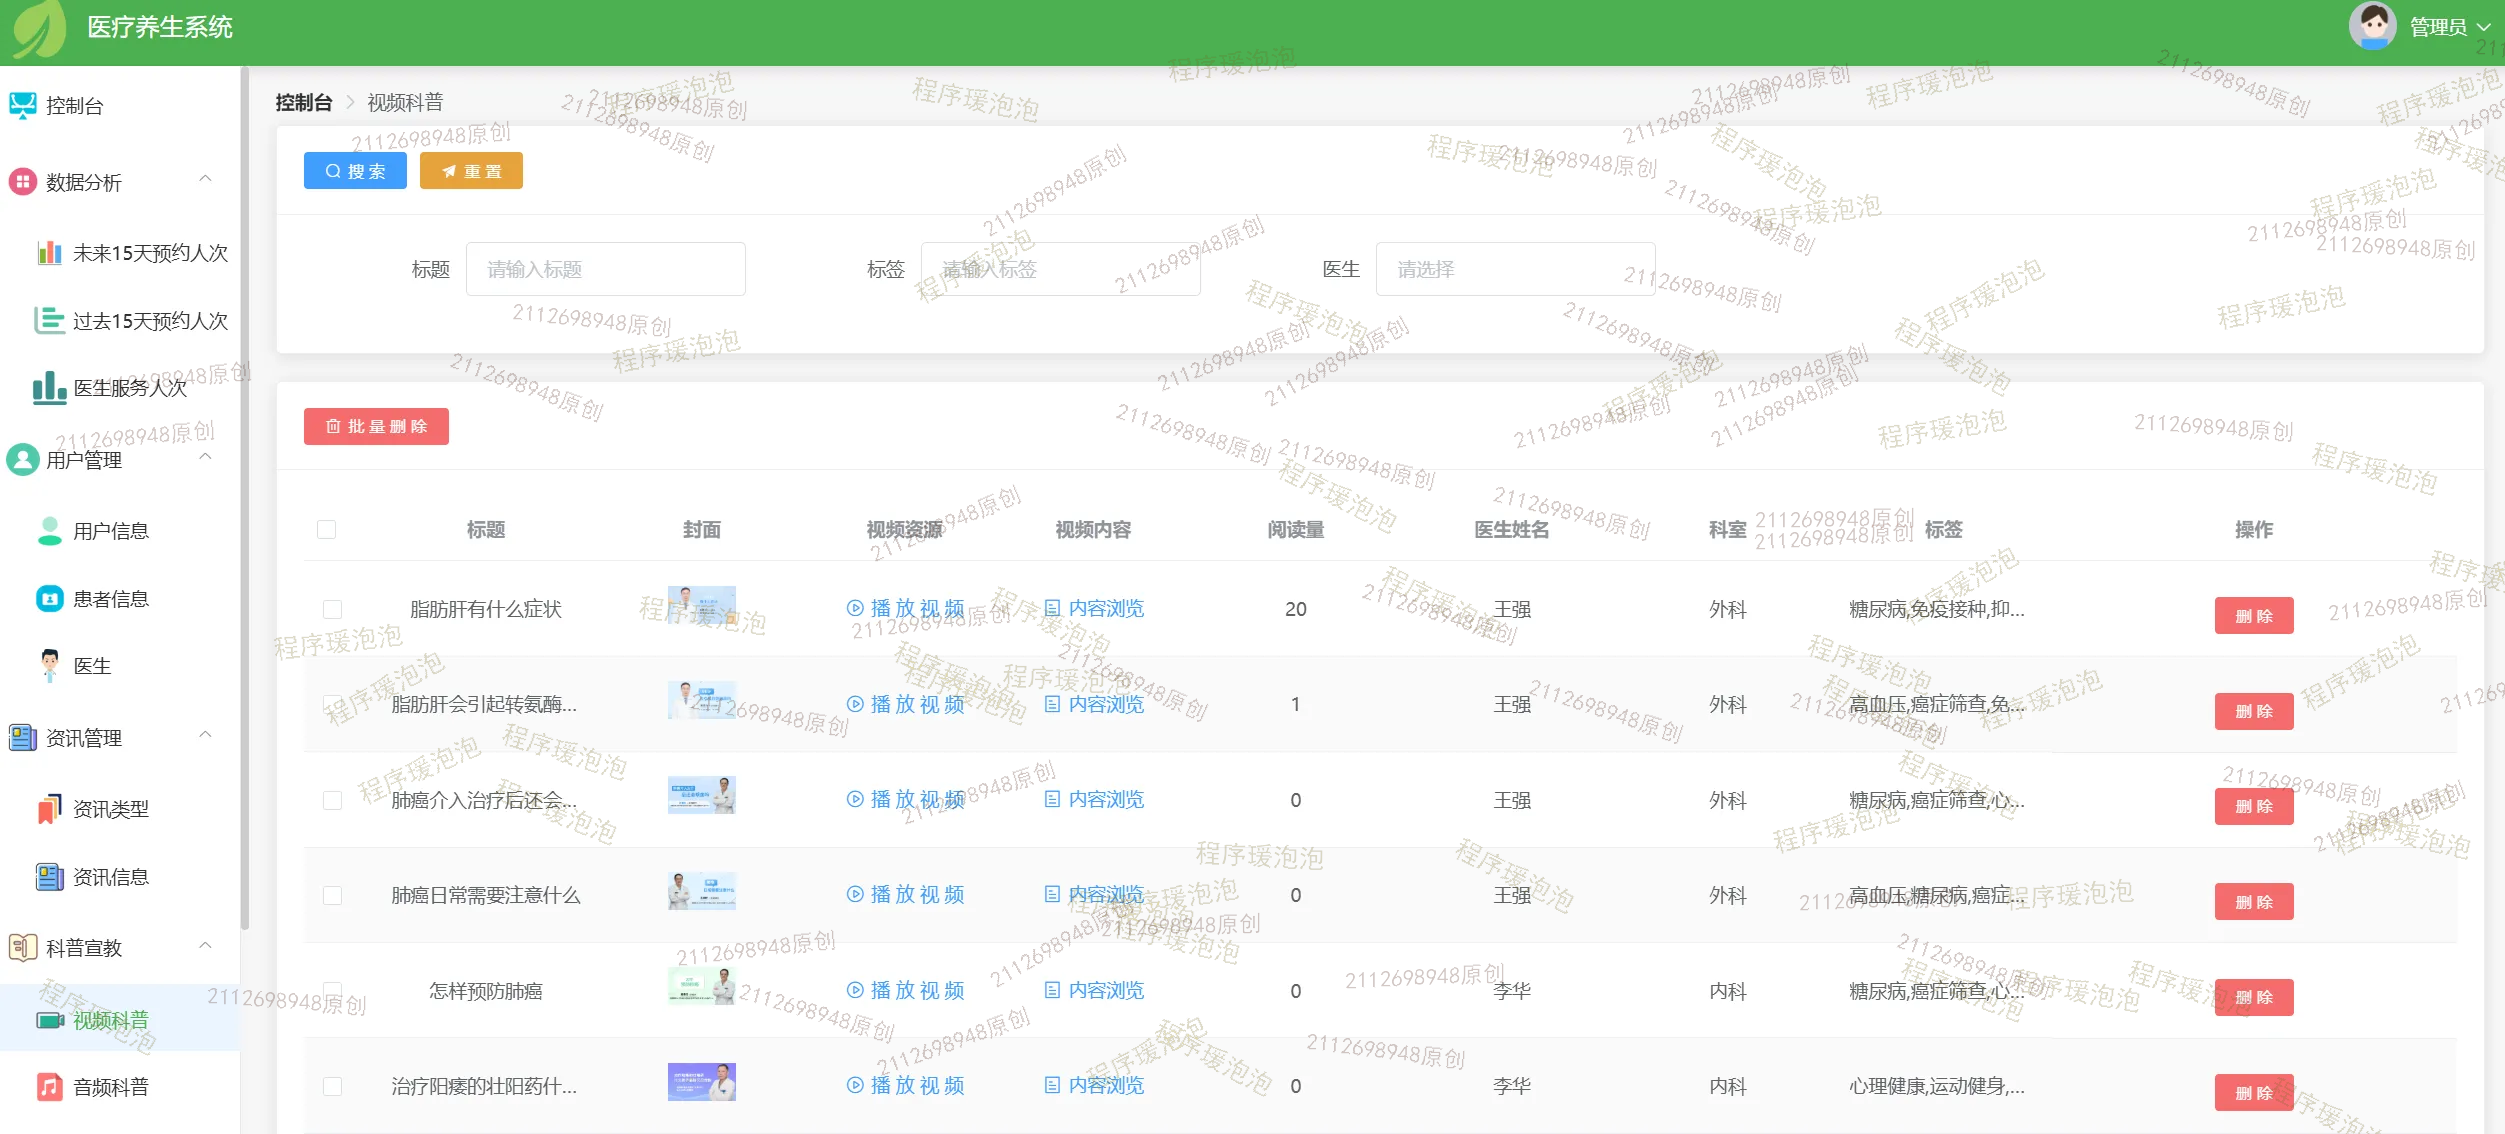Play video for 怎样预防肺癌 row

pyautogui.click(x=906, y=990)
